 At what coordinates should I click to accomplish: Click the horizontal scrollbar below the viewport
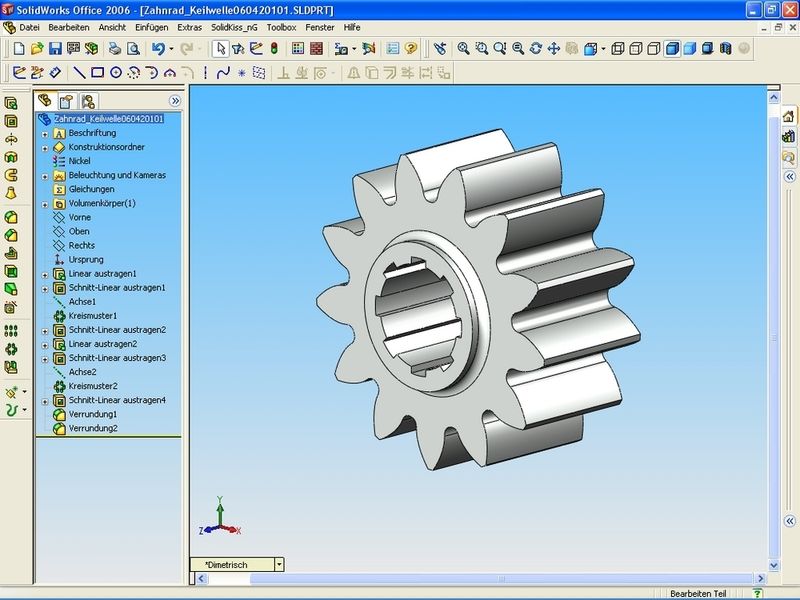click(x=500, y=579)
